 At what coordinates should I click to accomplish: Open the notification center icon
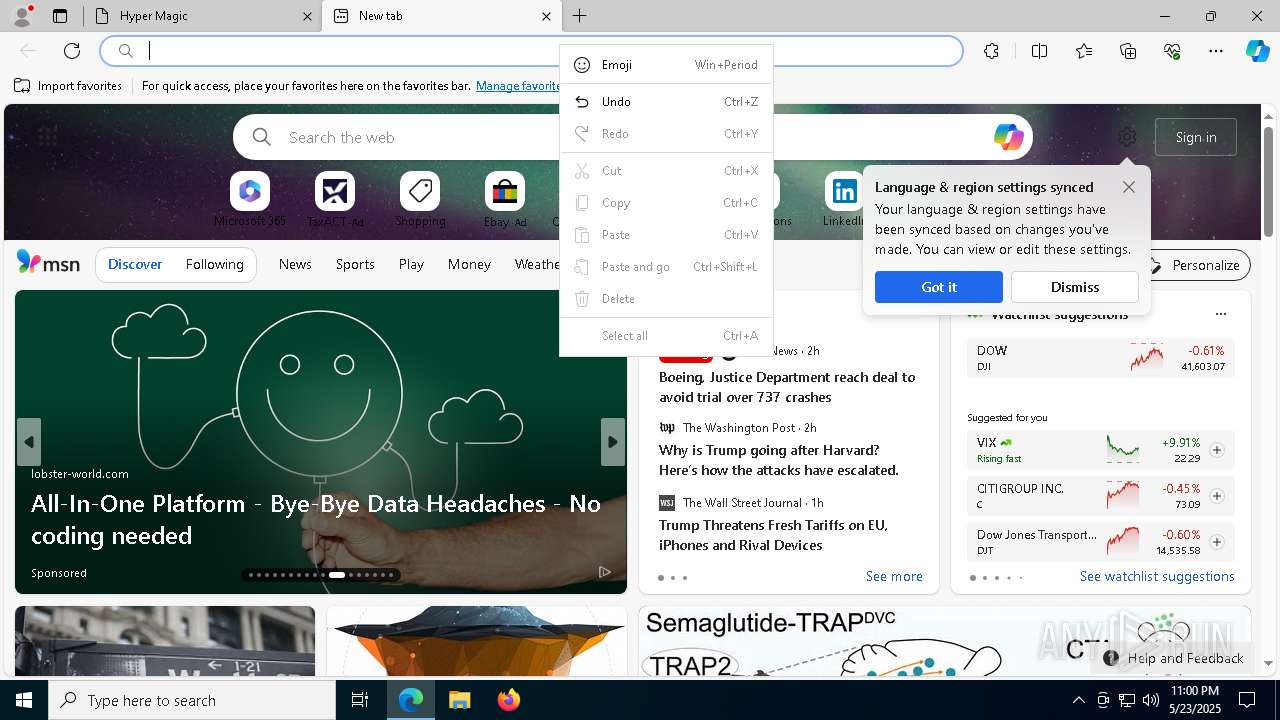1247,700
